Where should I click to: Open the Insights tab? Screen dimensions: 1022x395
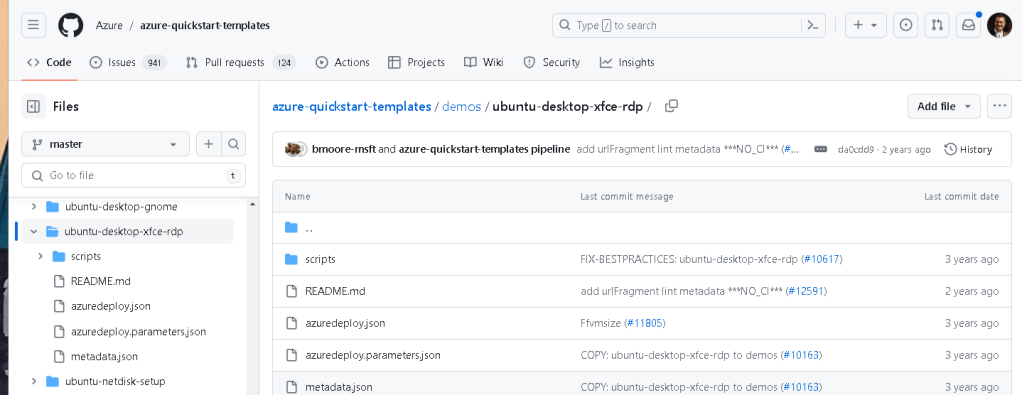point(627,63)
